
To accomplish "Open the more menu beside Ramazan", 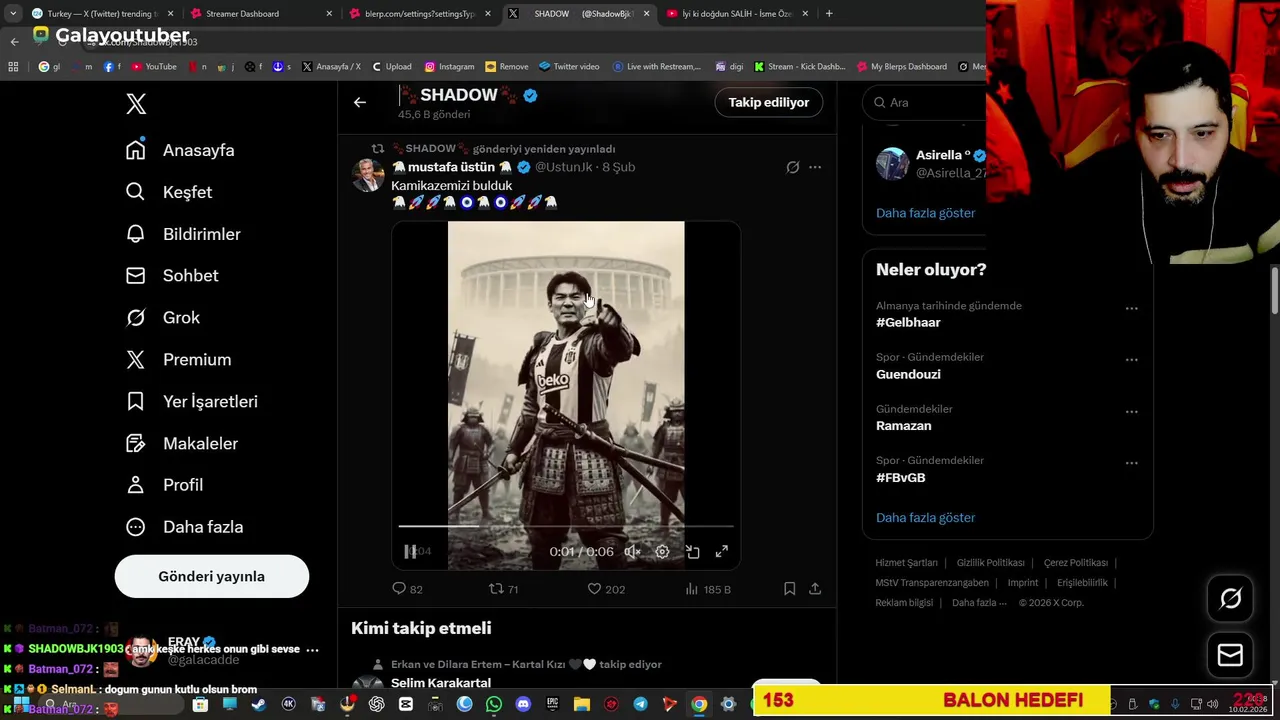I will click(x=1132, y=411).
